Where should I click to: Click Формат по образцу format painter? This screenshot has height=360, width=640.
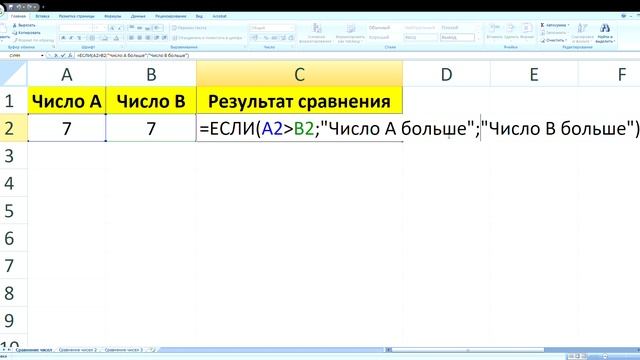coord(33,40)
